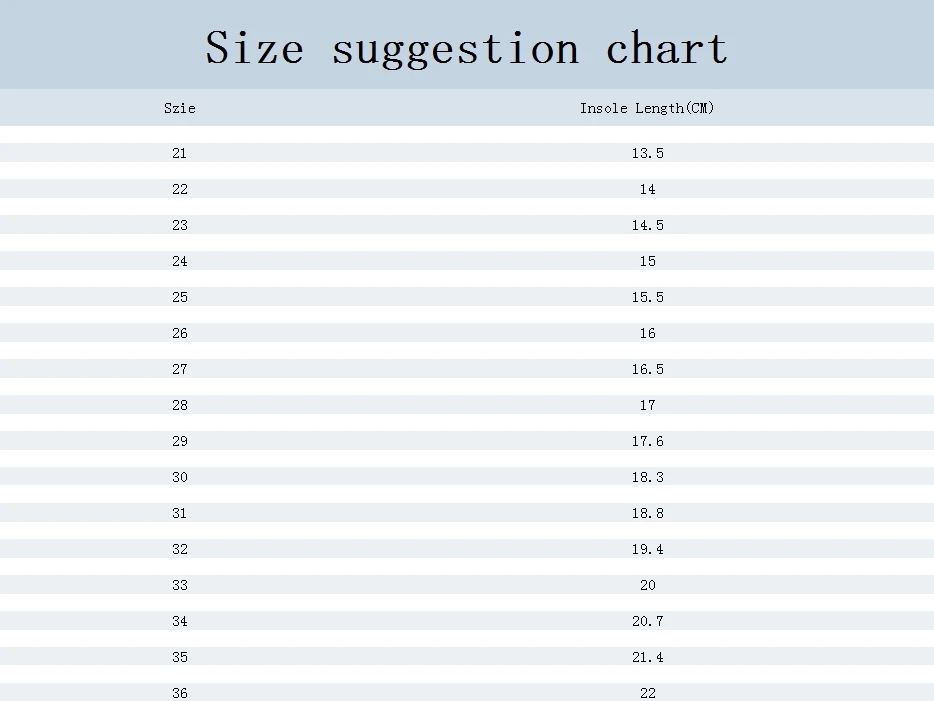Click size 21 in the chart
This screenshot has height=701, width=934.
click(180, 153)
